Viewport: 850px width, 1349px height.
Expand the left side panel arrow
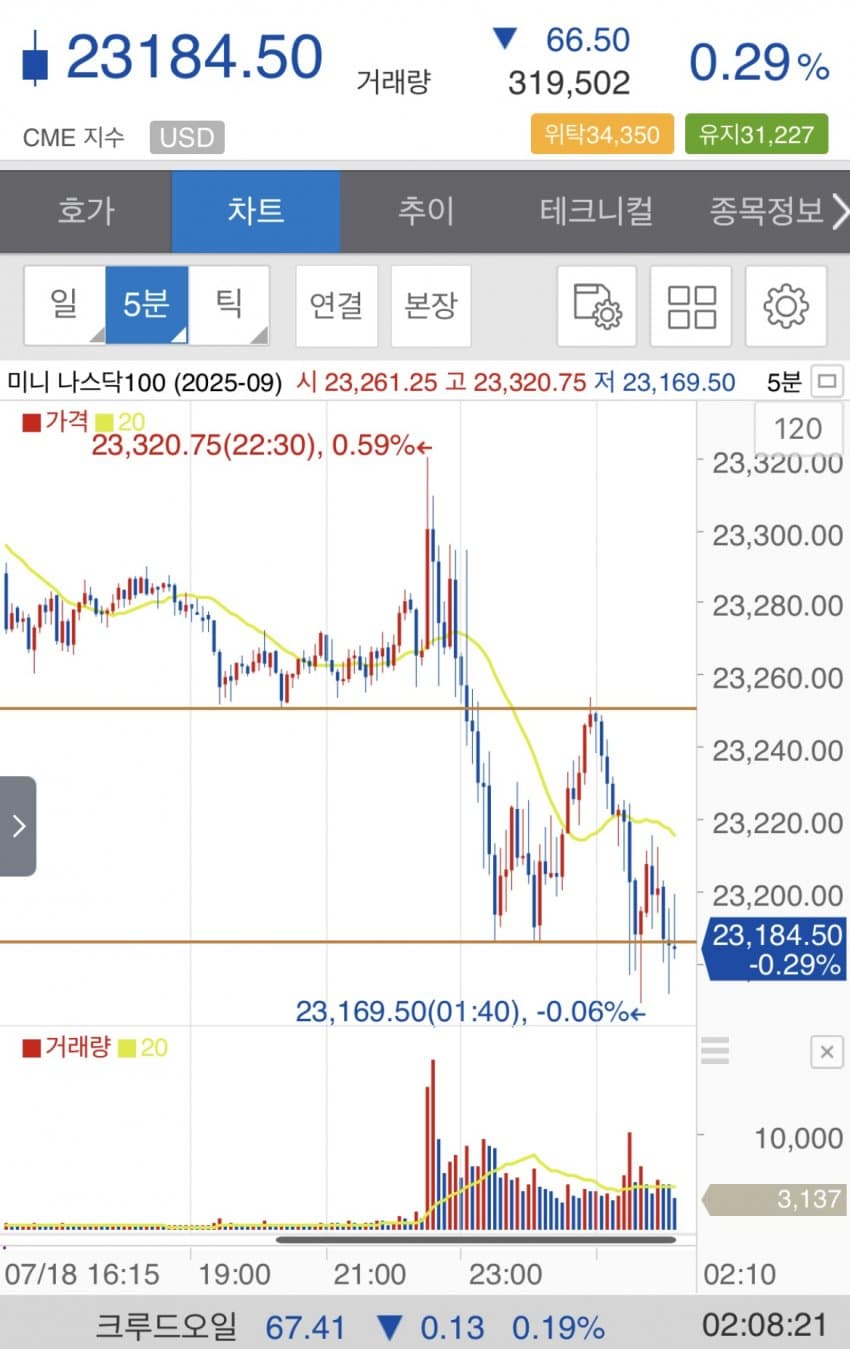click(18, 826)
